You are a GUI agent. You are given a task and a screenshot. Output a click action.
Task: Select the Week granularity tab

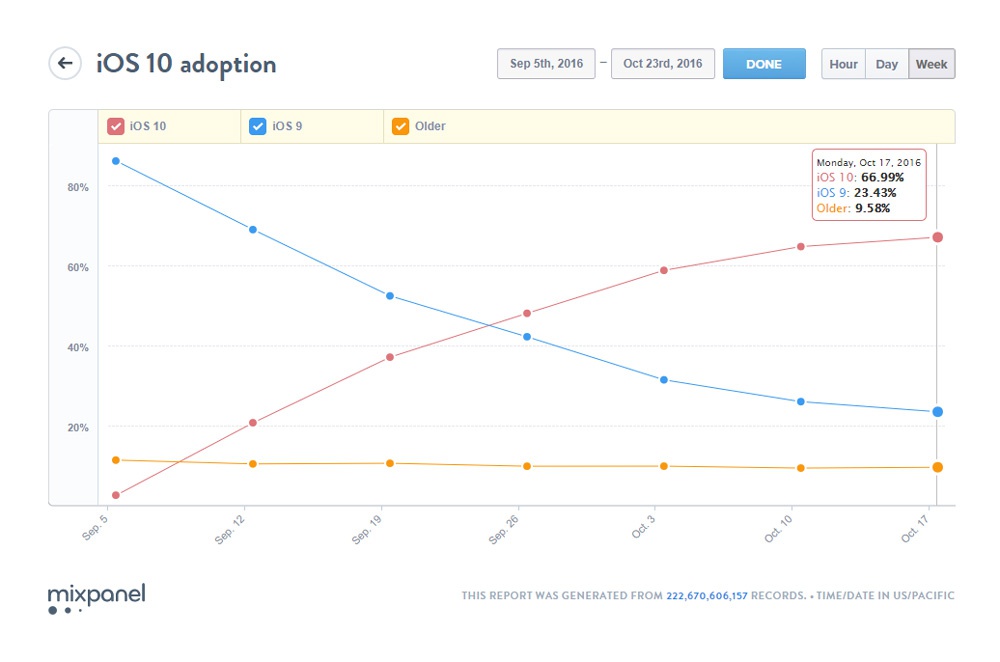pyautogui.click(x=932, y=64)
